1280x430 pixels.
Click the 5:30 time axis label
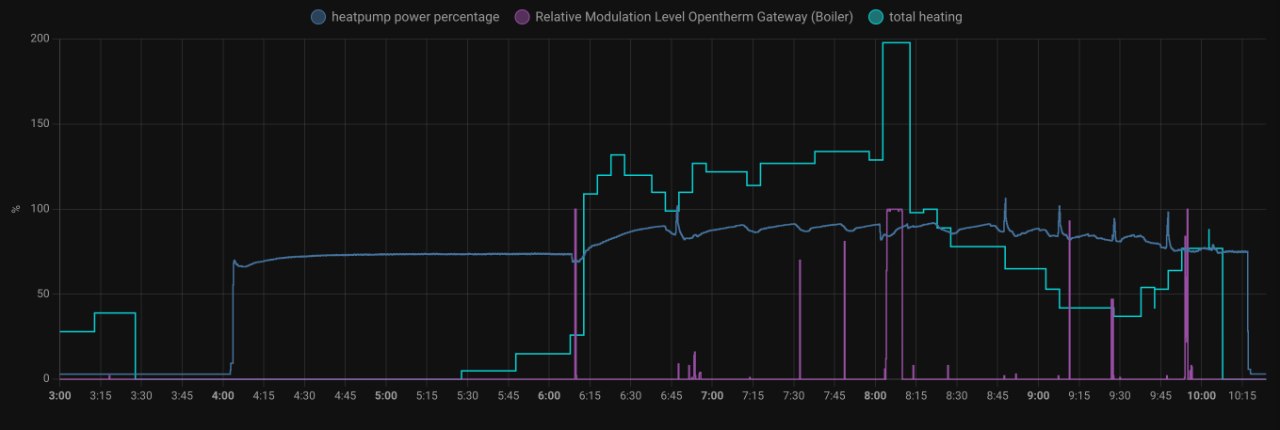click(467, 396)
